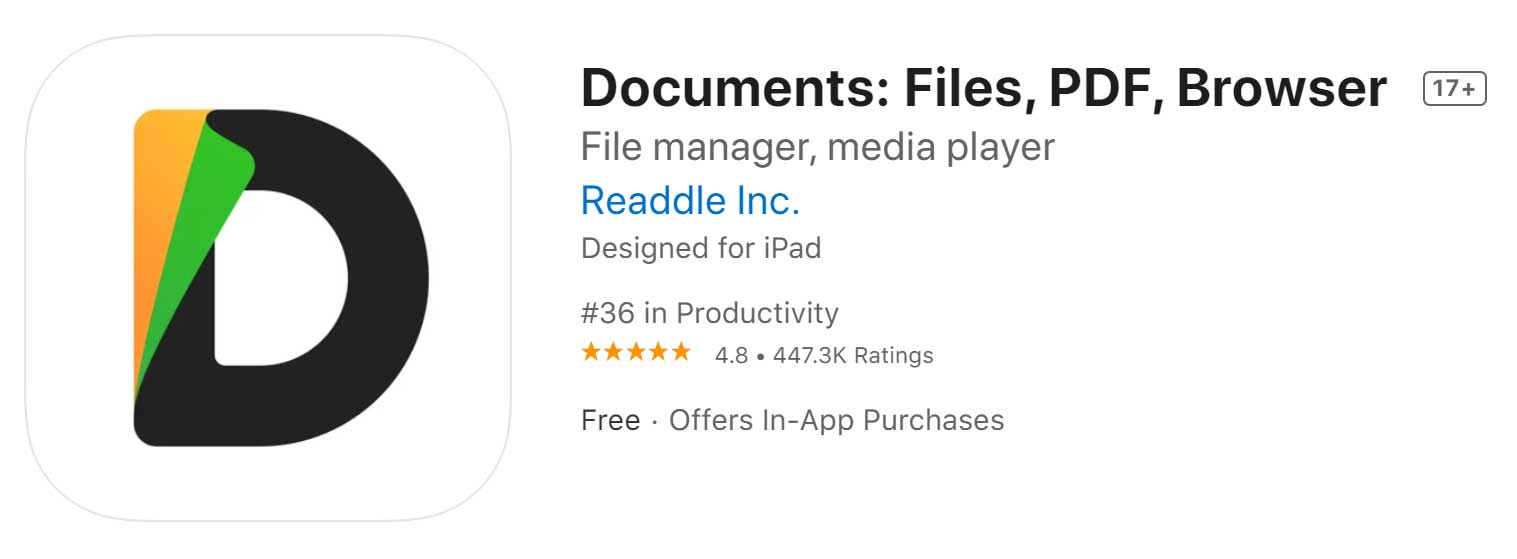Open the #36 in Productivity ranking
This screenshot has height=559, width=1517.
click(709, 313)
